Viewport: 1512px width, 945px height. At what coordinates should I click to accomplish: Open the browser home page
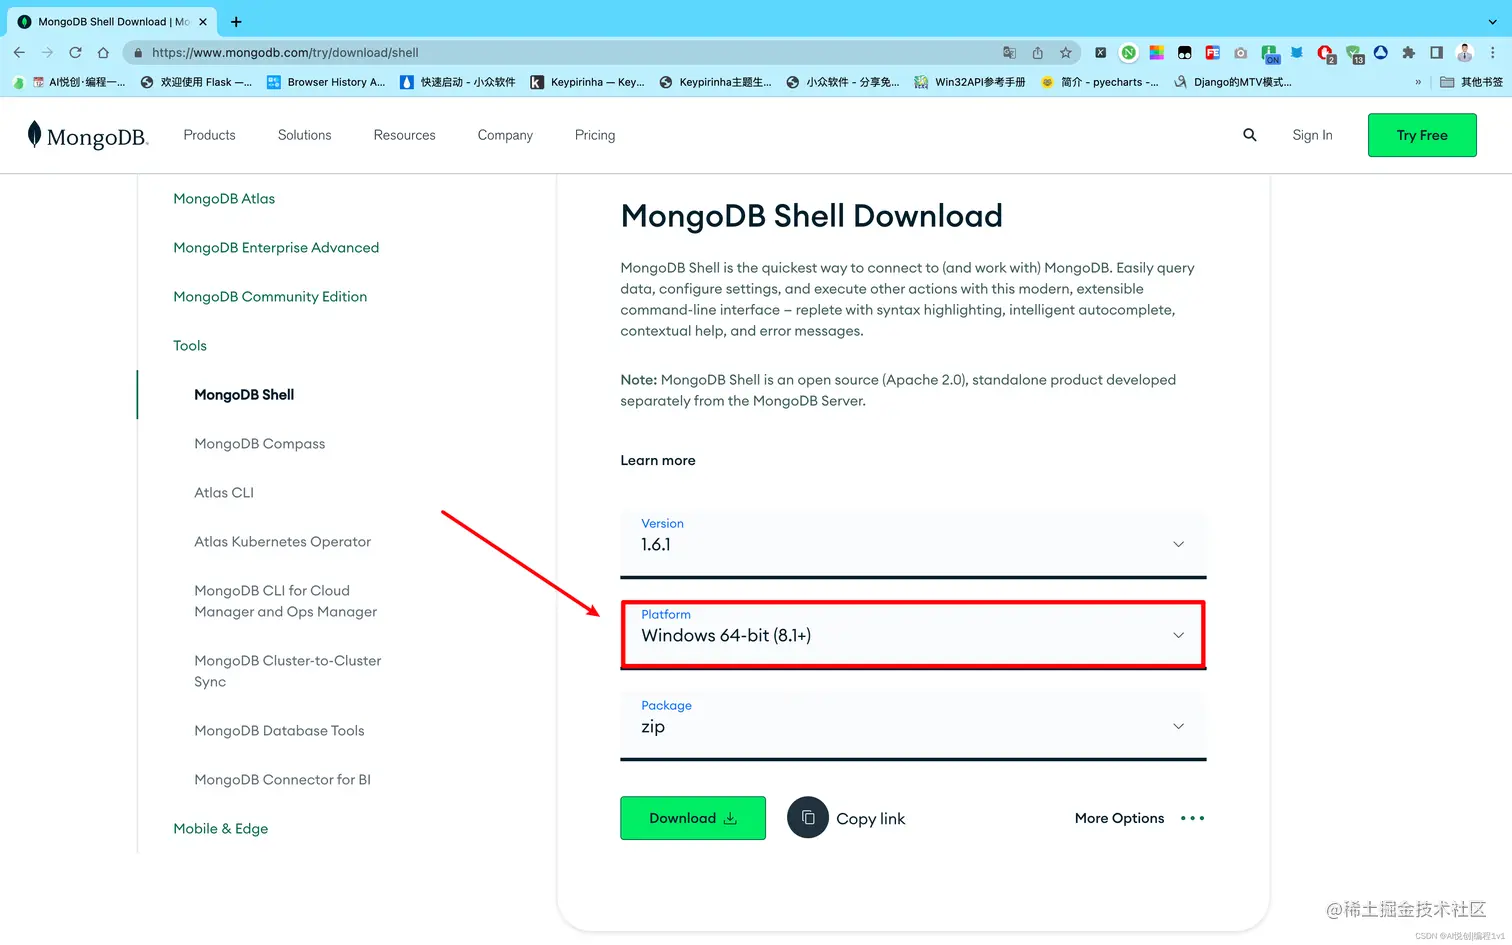click(x=103, y=52)
